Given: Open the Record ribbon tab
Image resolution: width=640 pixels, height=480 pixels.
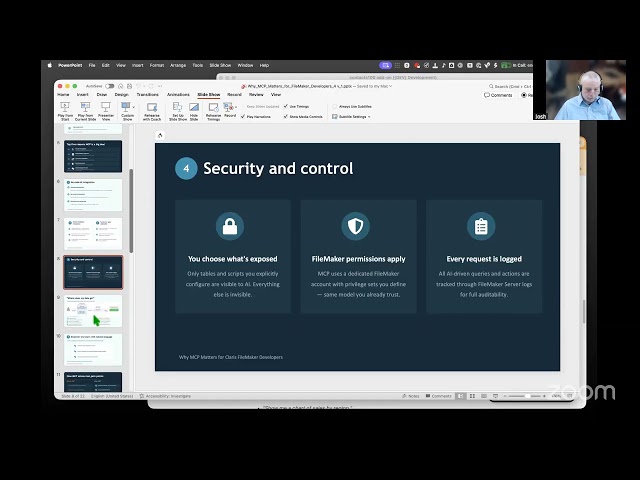Looking at the screenshot, I should coord(234,94).
